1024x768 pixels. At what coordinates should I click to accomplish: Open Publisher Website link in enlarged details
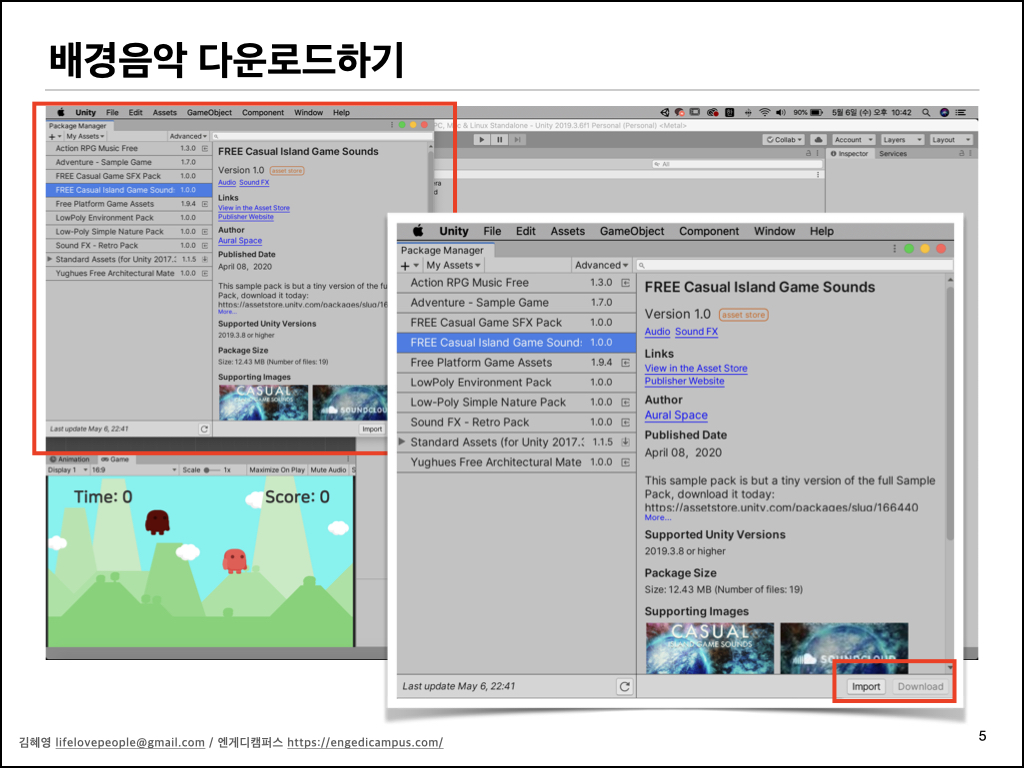coord(684,381)
